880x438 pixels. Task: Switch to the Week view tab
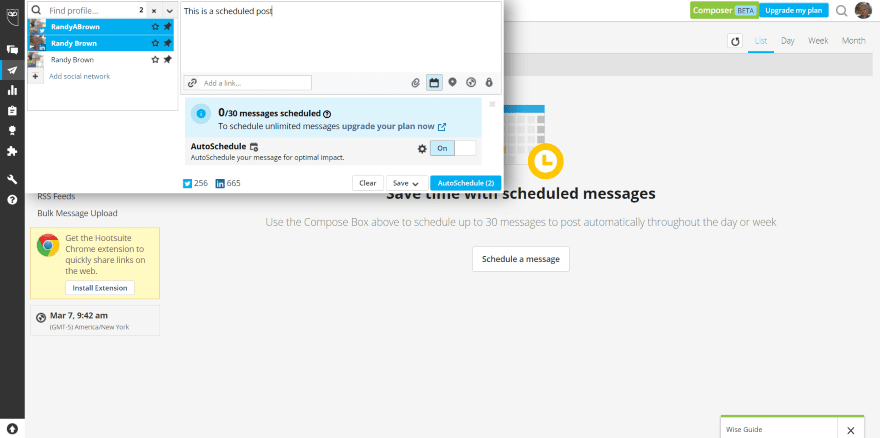(x=818, y=41)
